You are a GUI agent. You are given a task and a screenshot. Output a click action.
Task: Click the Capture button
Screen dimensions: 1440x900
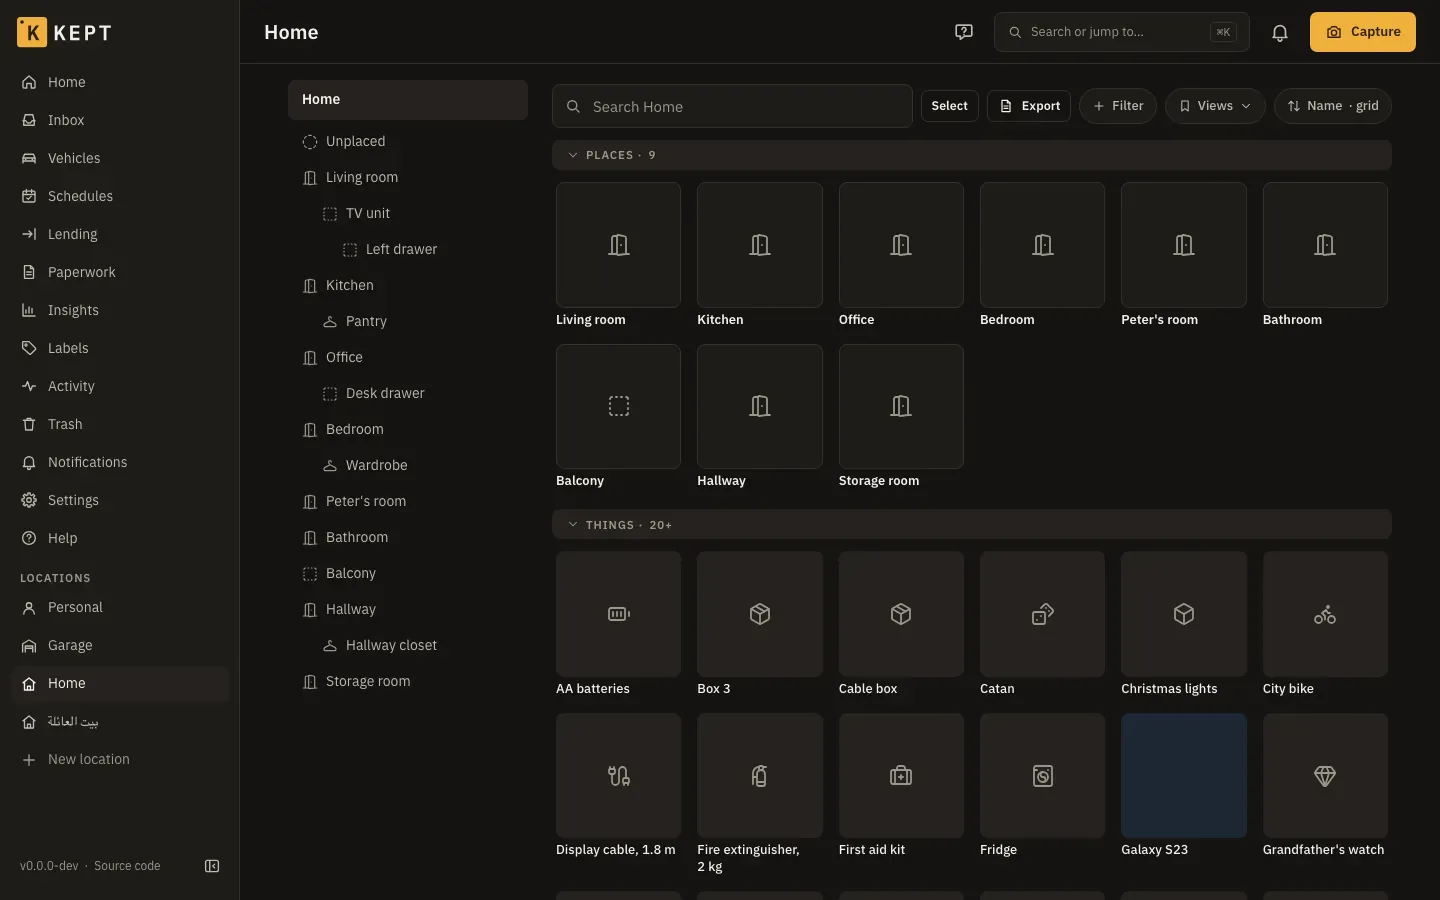coord(1363,32)
